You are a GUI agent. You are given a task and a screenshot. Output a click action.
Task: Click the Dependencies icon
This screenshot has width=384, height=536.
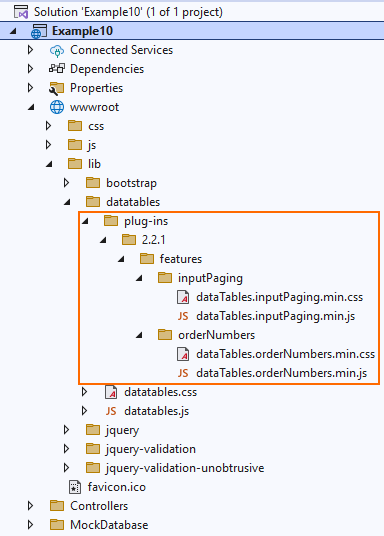click(57, 69)
